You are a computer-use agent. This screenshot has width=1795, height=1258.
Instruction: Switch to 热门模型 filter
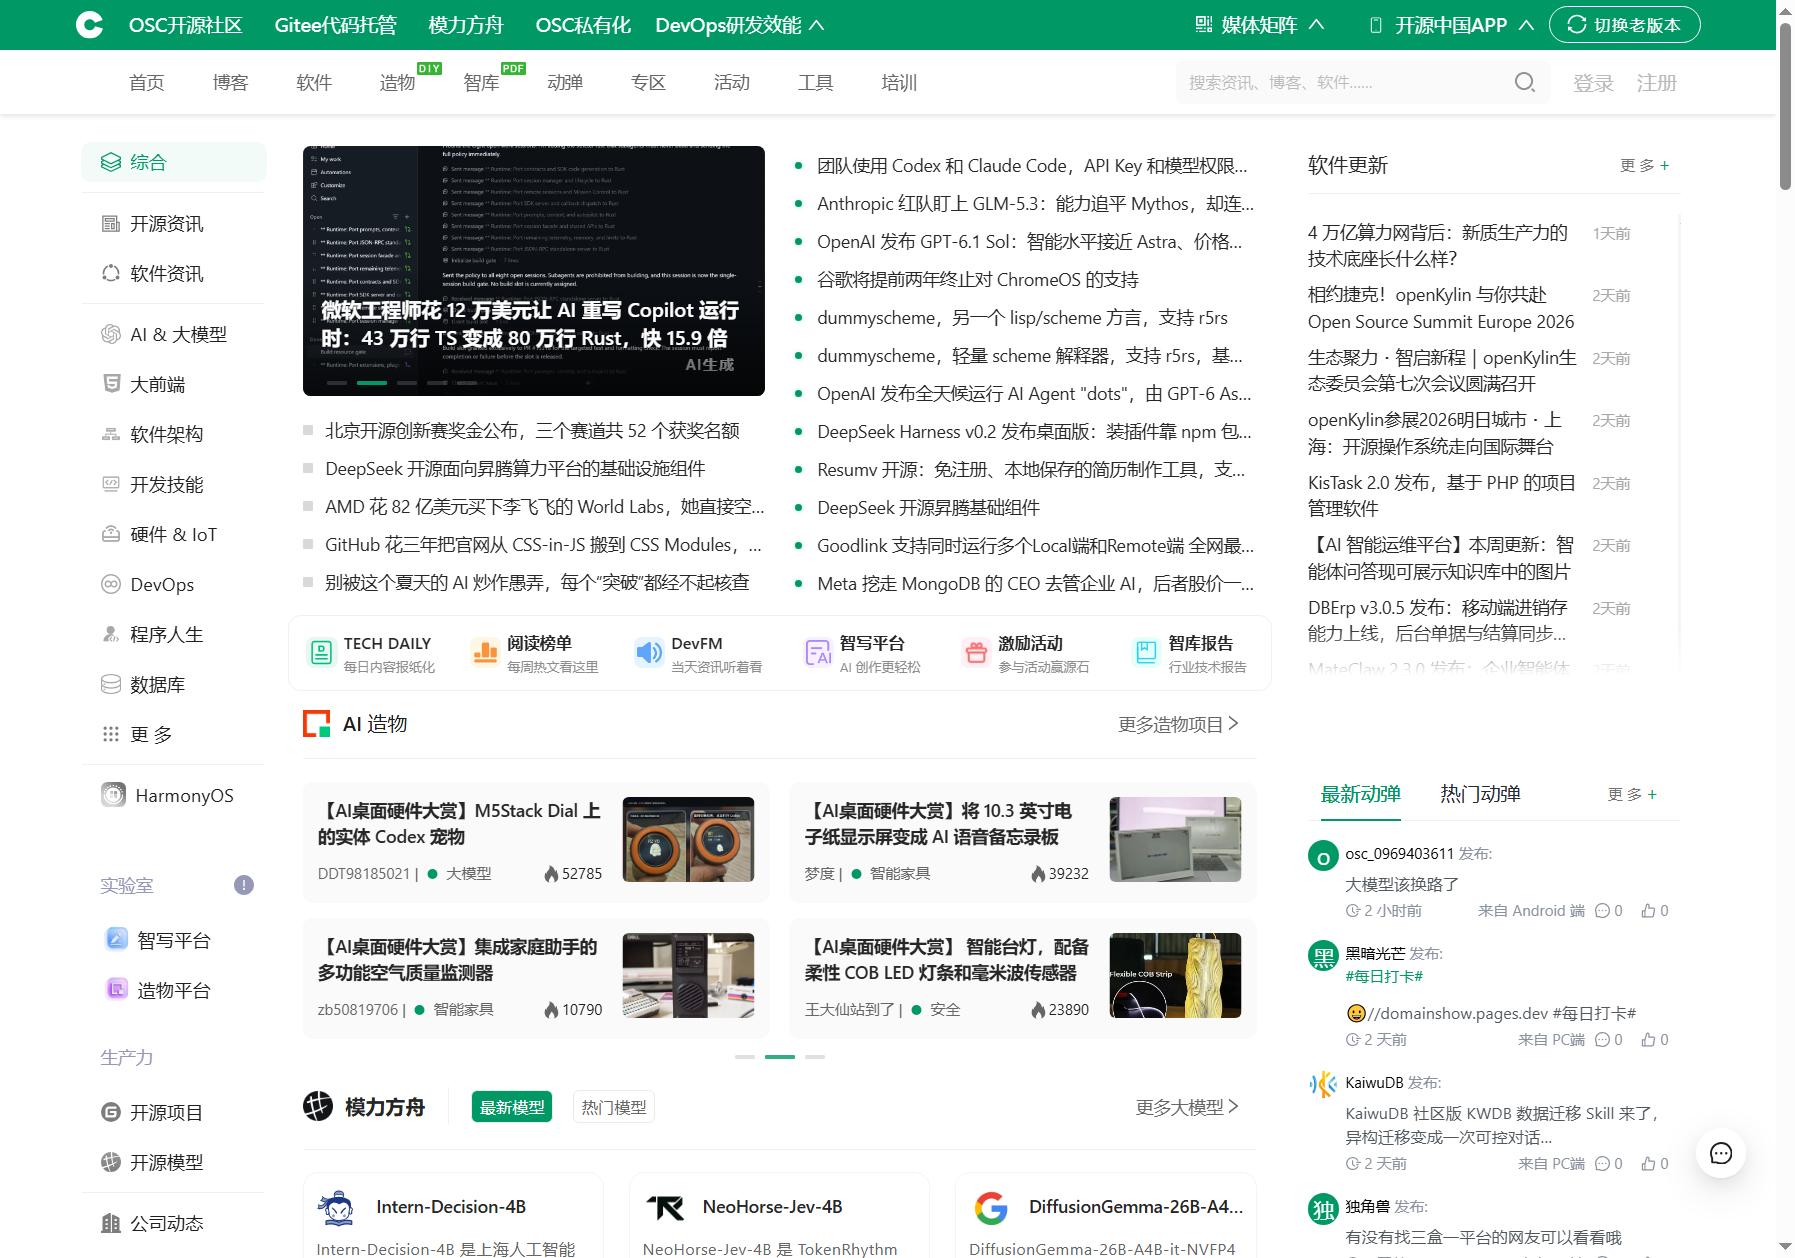coord(614,1107)
